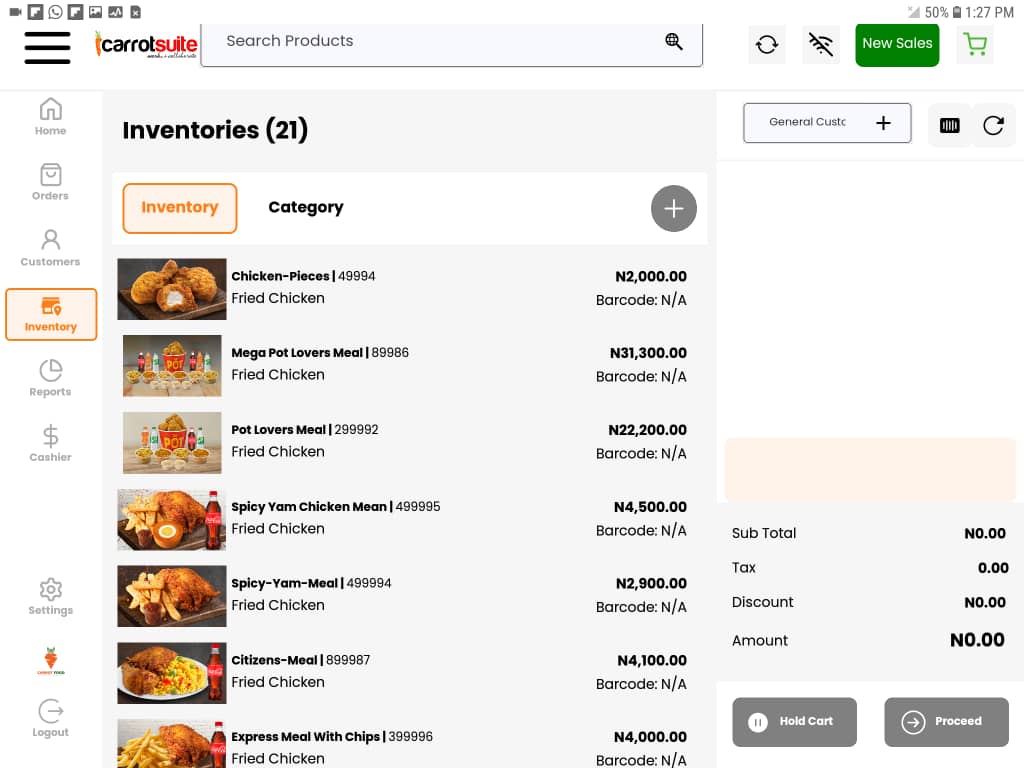Image resolution: width=1024 pixels, height=768 pixels.
Task: Reset cart with the reload icon
Action: click(993, 125)
